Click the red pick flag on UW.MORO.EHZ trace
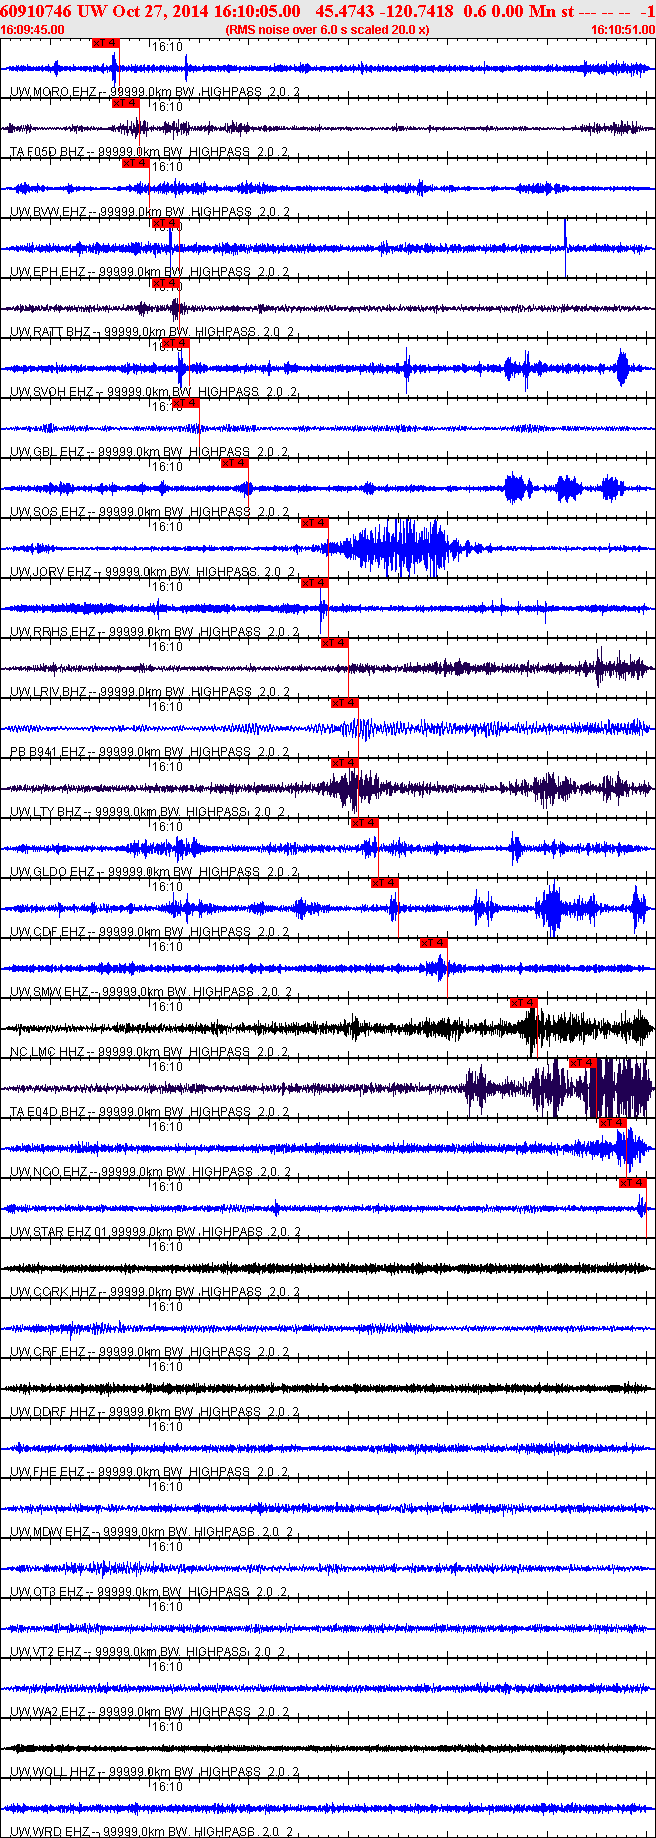Screen dimensions: 656x1838 (x=105, y=43)
